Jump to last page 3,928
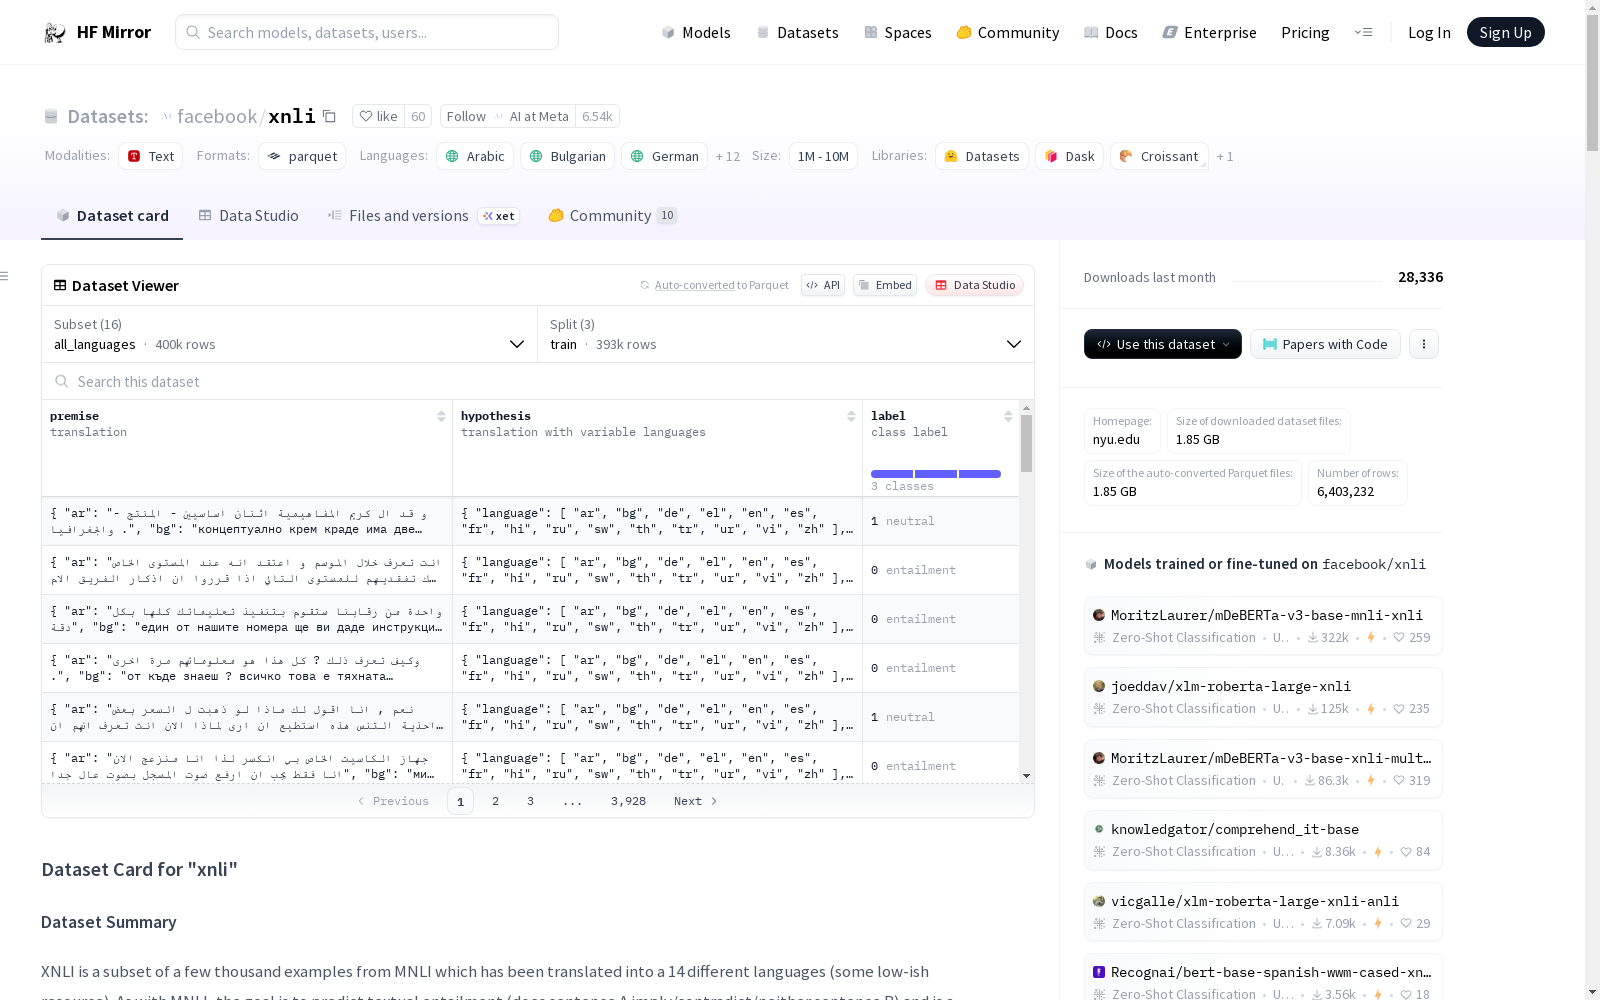The width and height of the screenshot is (1600, 1000). 628,801
